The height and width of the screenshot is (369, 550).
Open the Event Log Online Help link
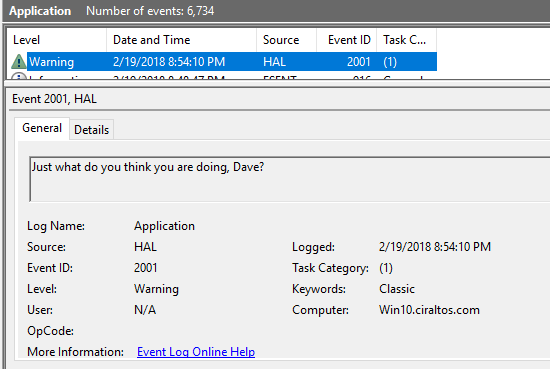[x=196, y=351]
